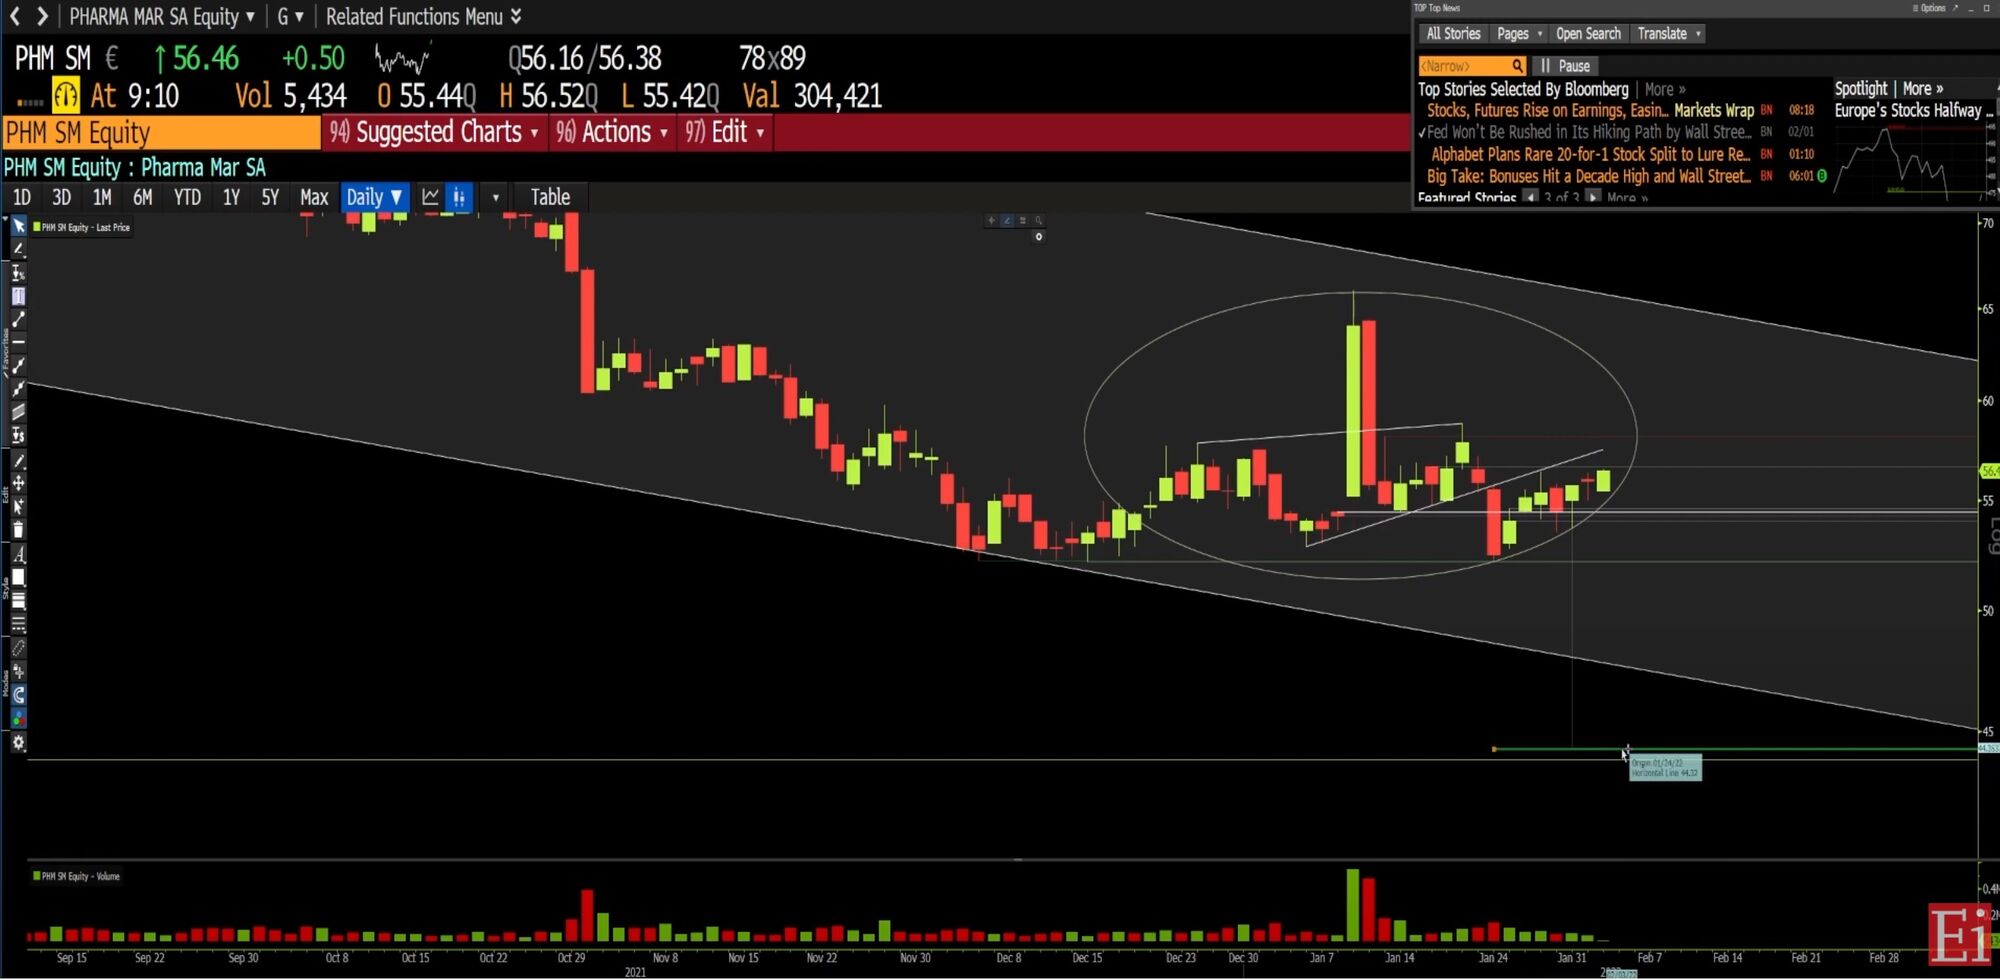The width and height of the screenshot is (2000, 980).
Task: Open the G function dropdown
Action: [290, 16]
